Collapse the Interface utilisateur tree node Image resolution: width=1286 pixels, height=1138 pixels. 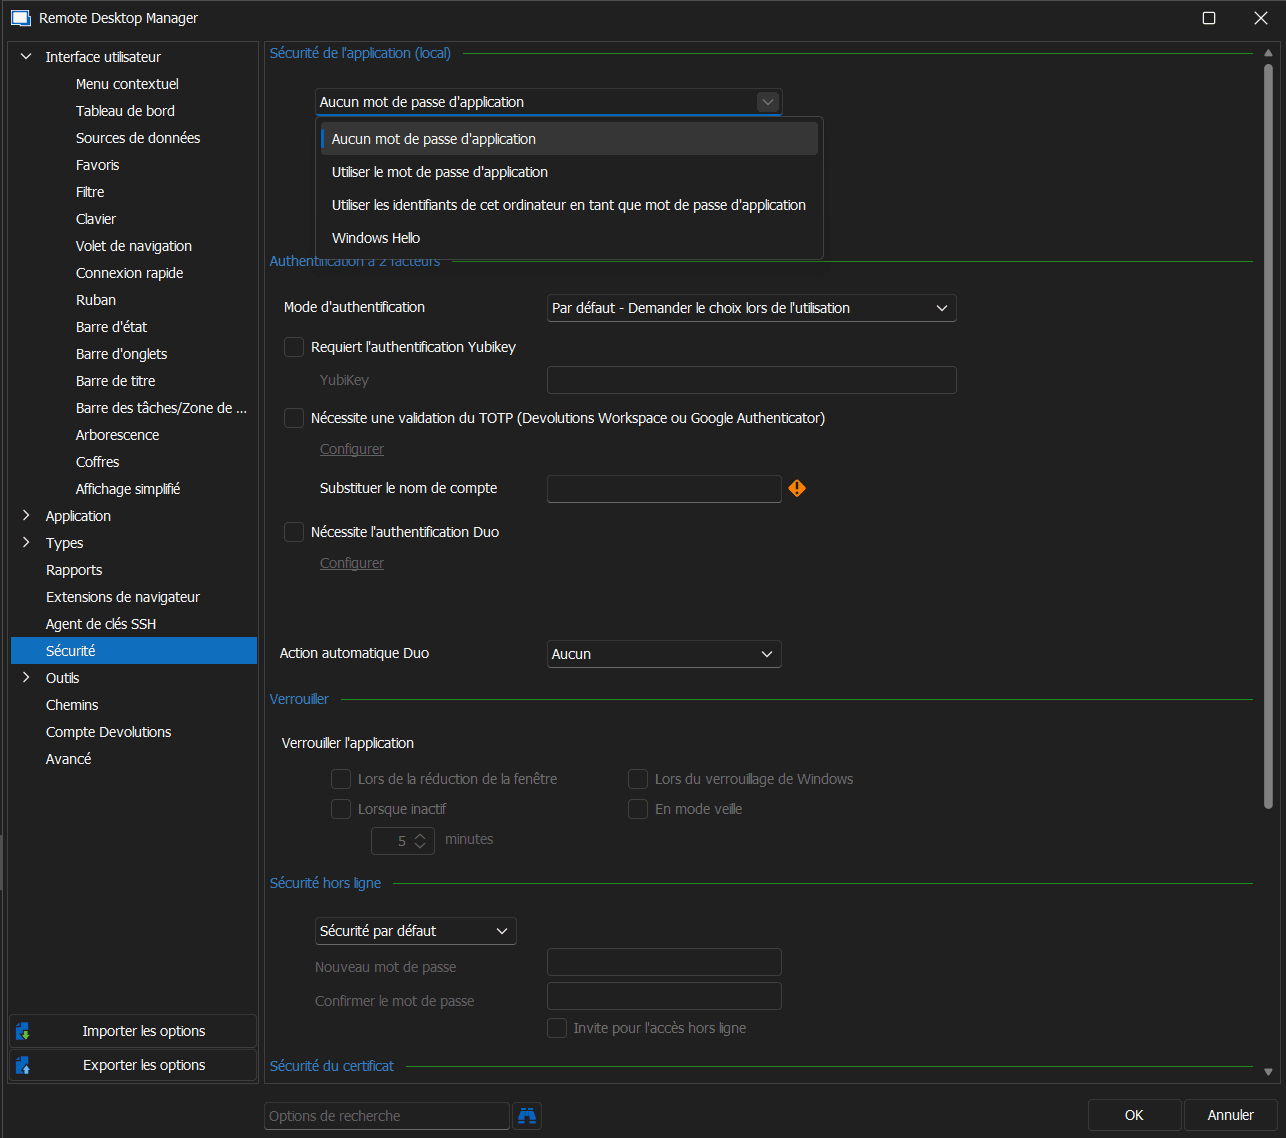coord(26,57)
